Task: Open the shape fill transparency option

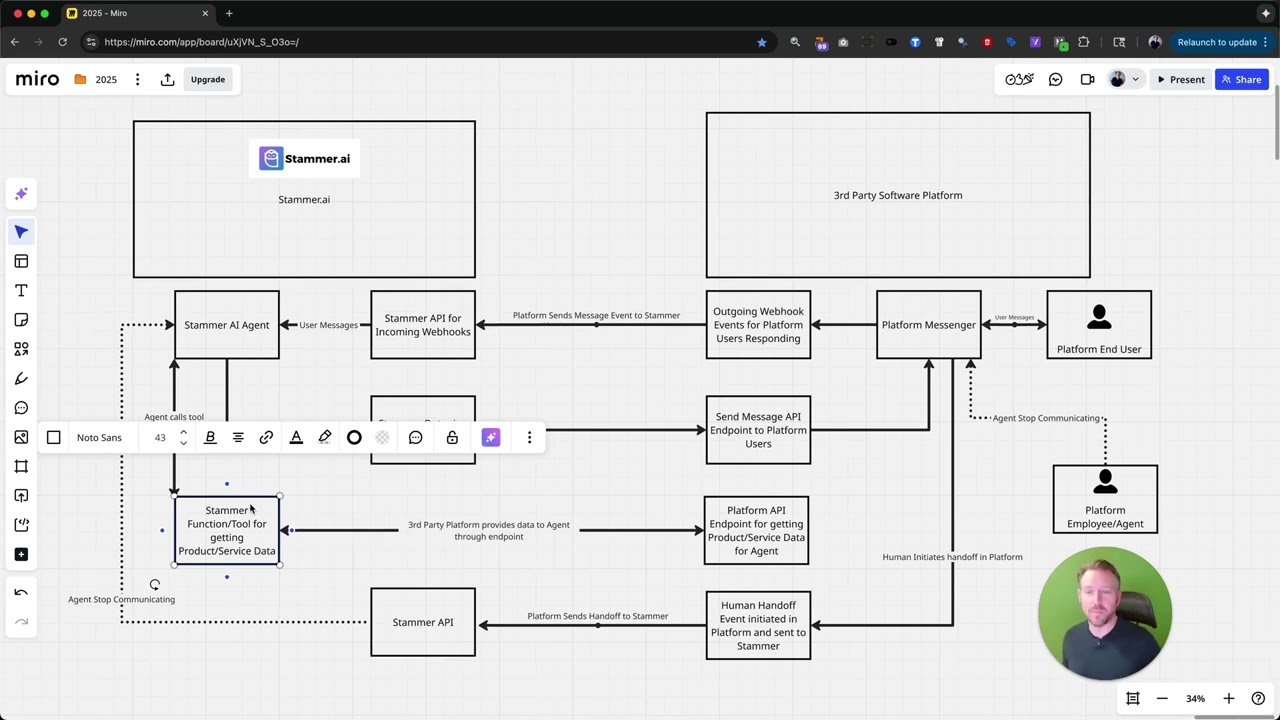Action: [x=382, y=437]
